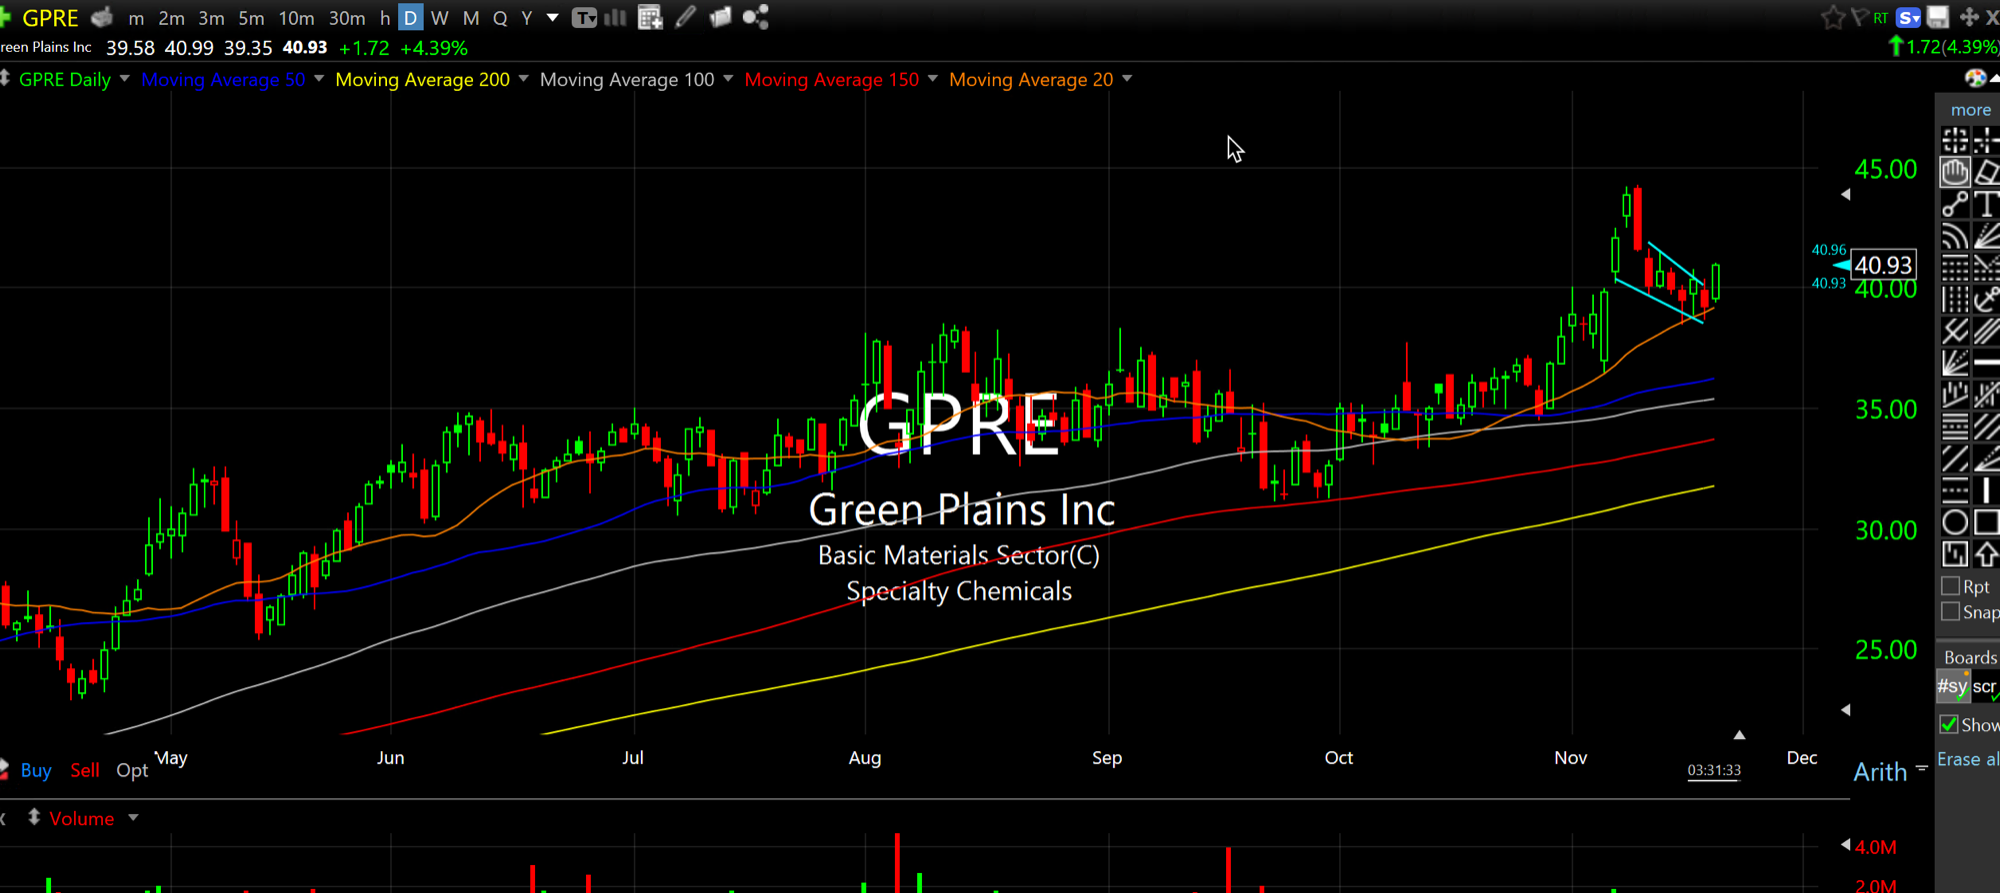Click the Opt link
Viewport: 2000px width, 893px height.
[x=132, y=770]
